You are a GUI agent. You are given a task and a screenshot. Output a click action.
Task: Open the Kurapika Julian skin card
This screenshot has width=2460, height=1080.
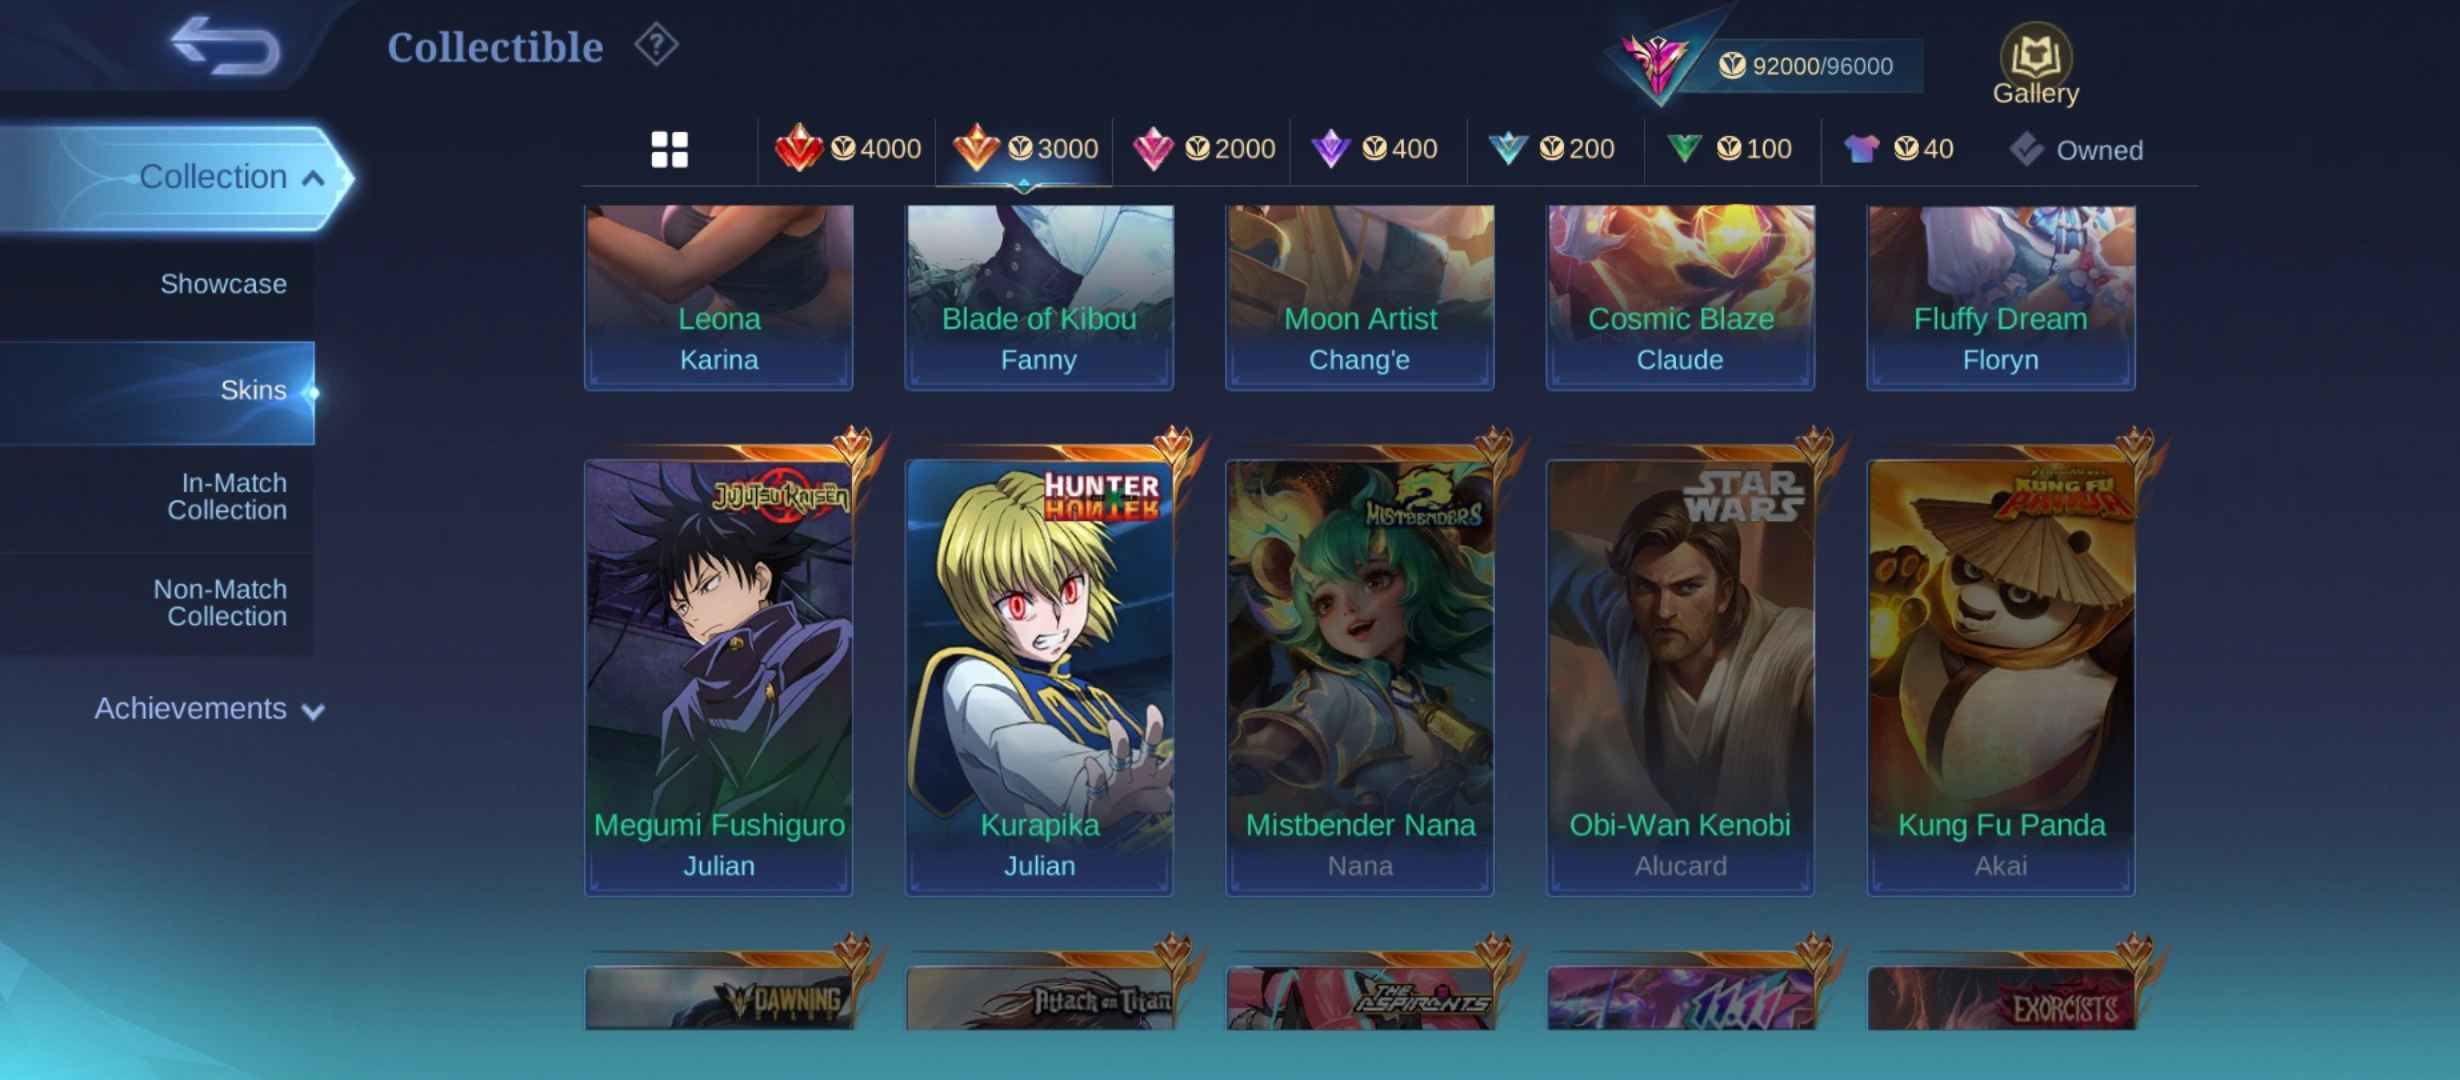click(1039, 677)
